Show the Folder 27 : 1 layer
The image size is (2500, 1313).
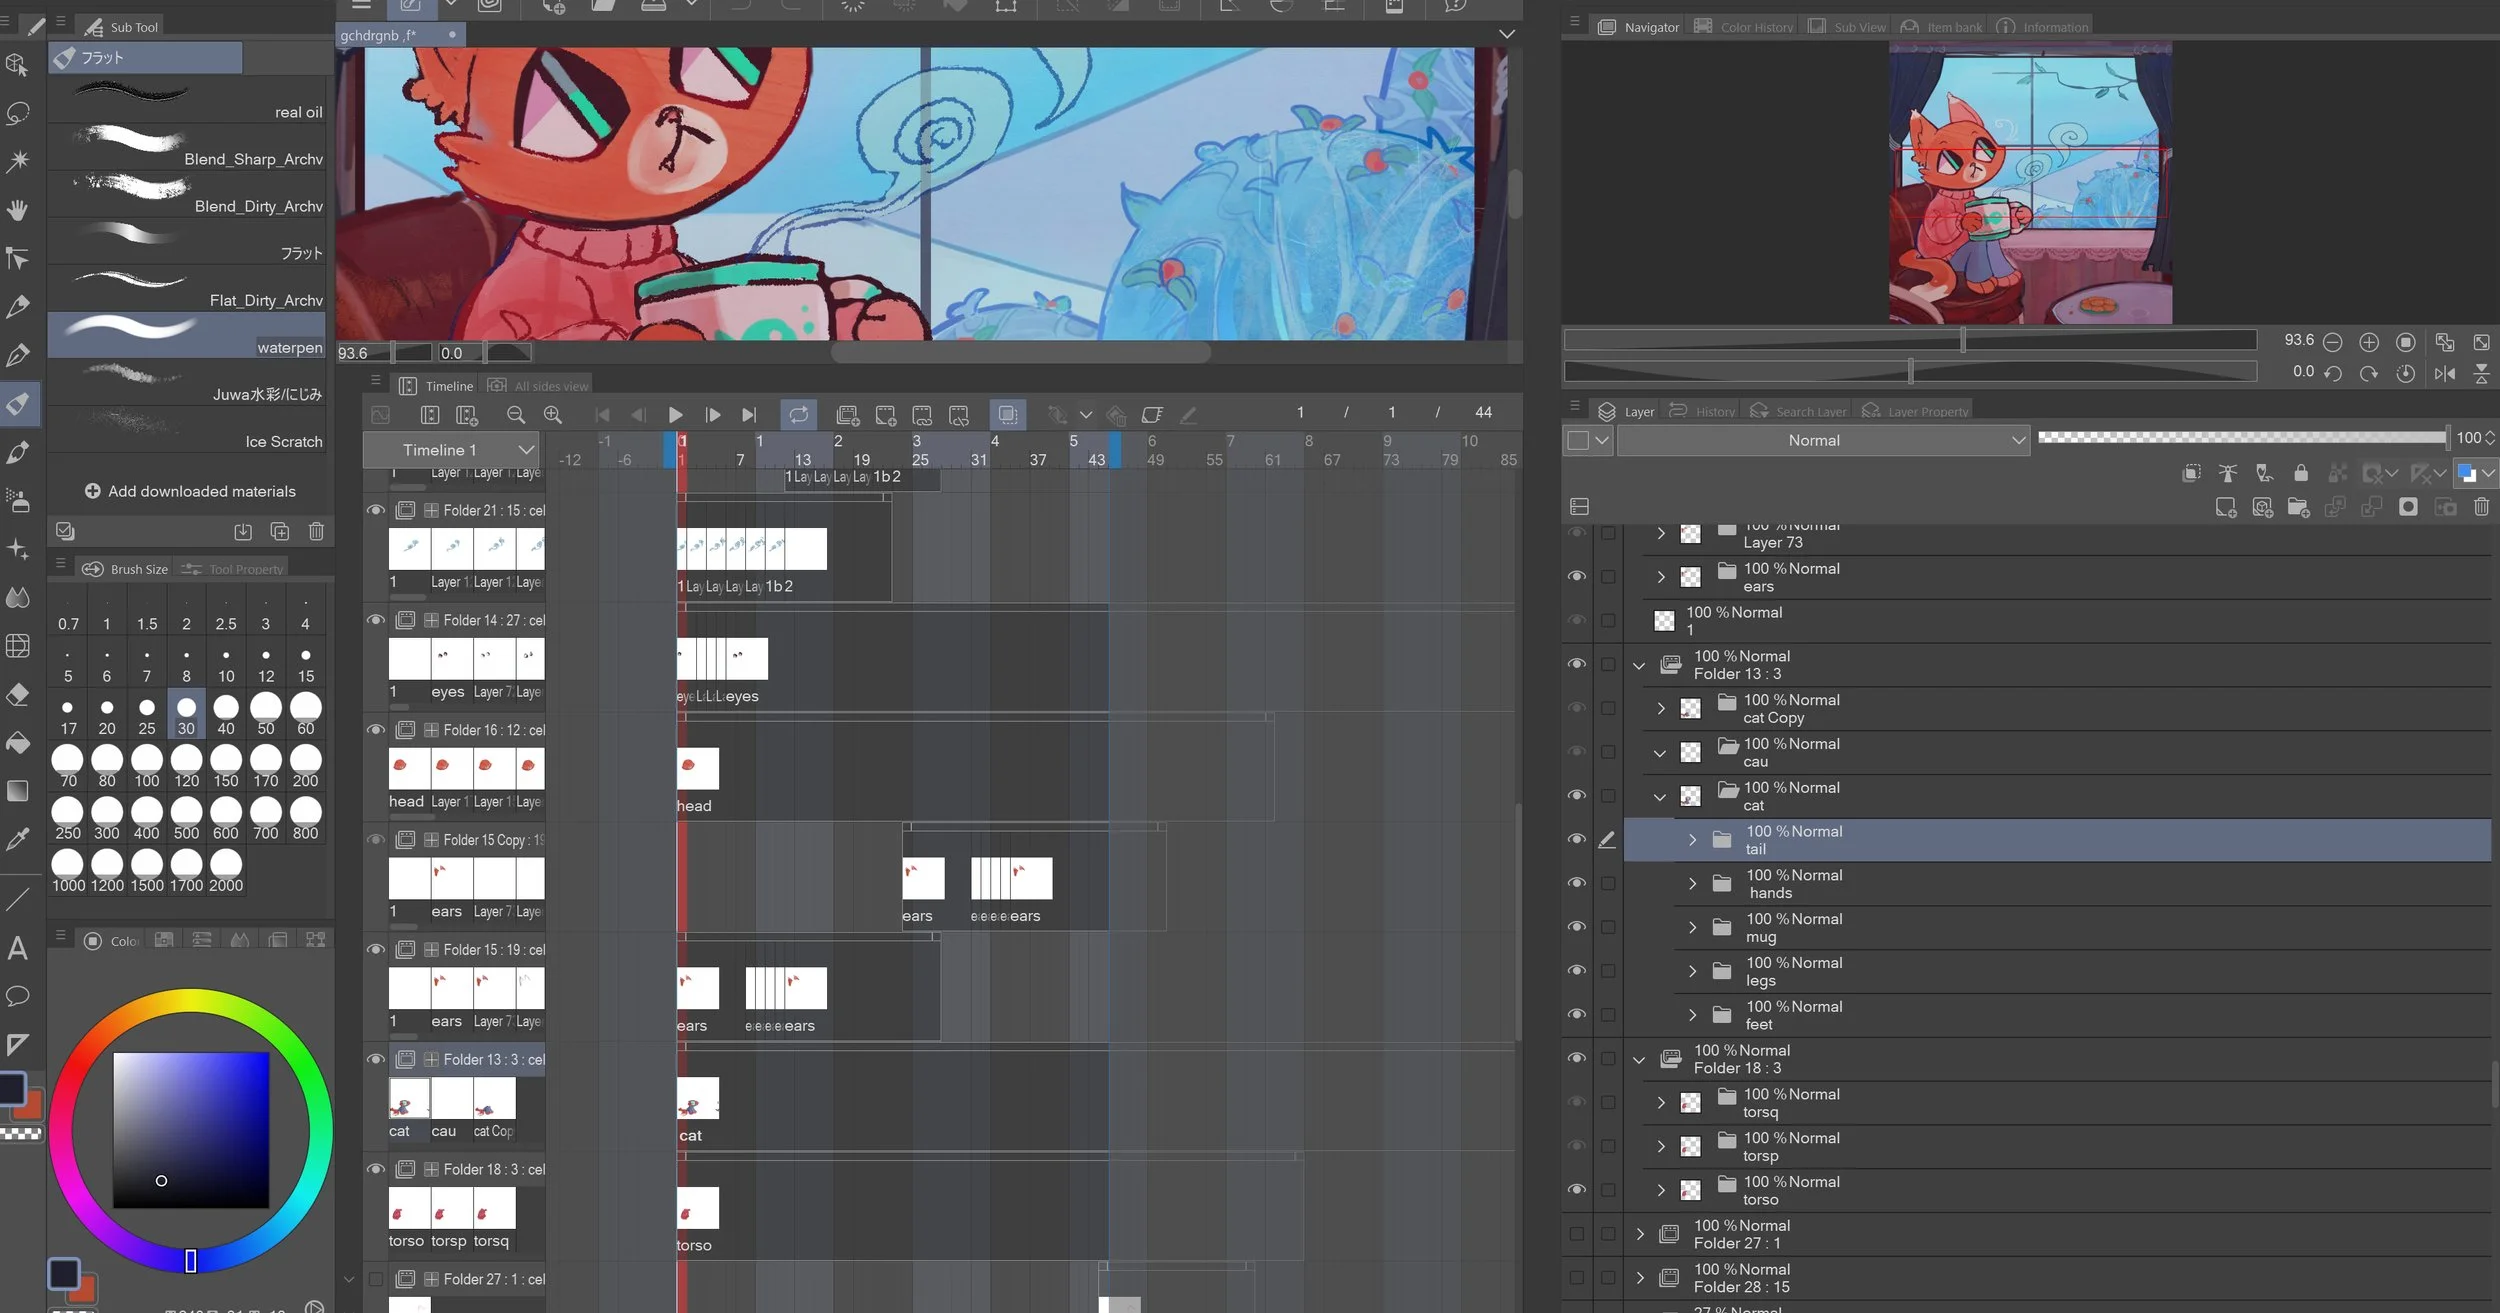pos(1577,1234)
